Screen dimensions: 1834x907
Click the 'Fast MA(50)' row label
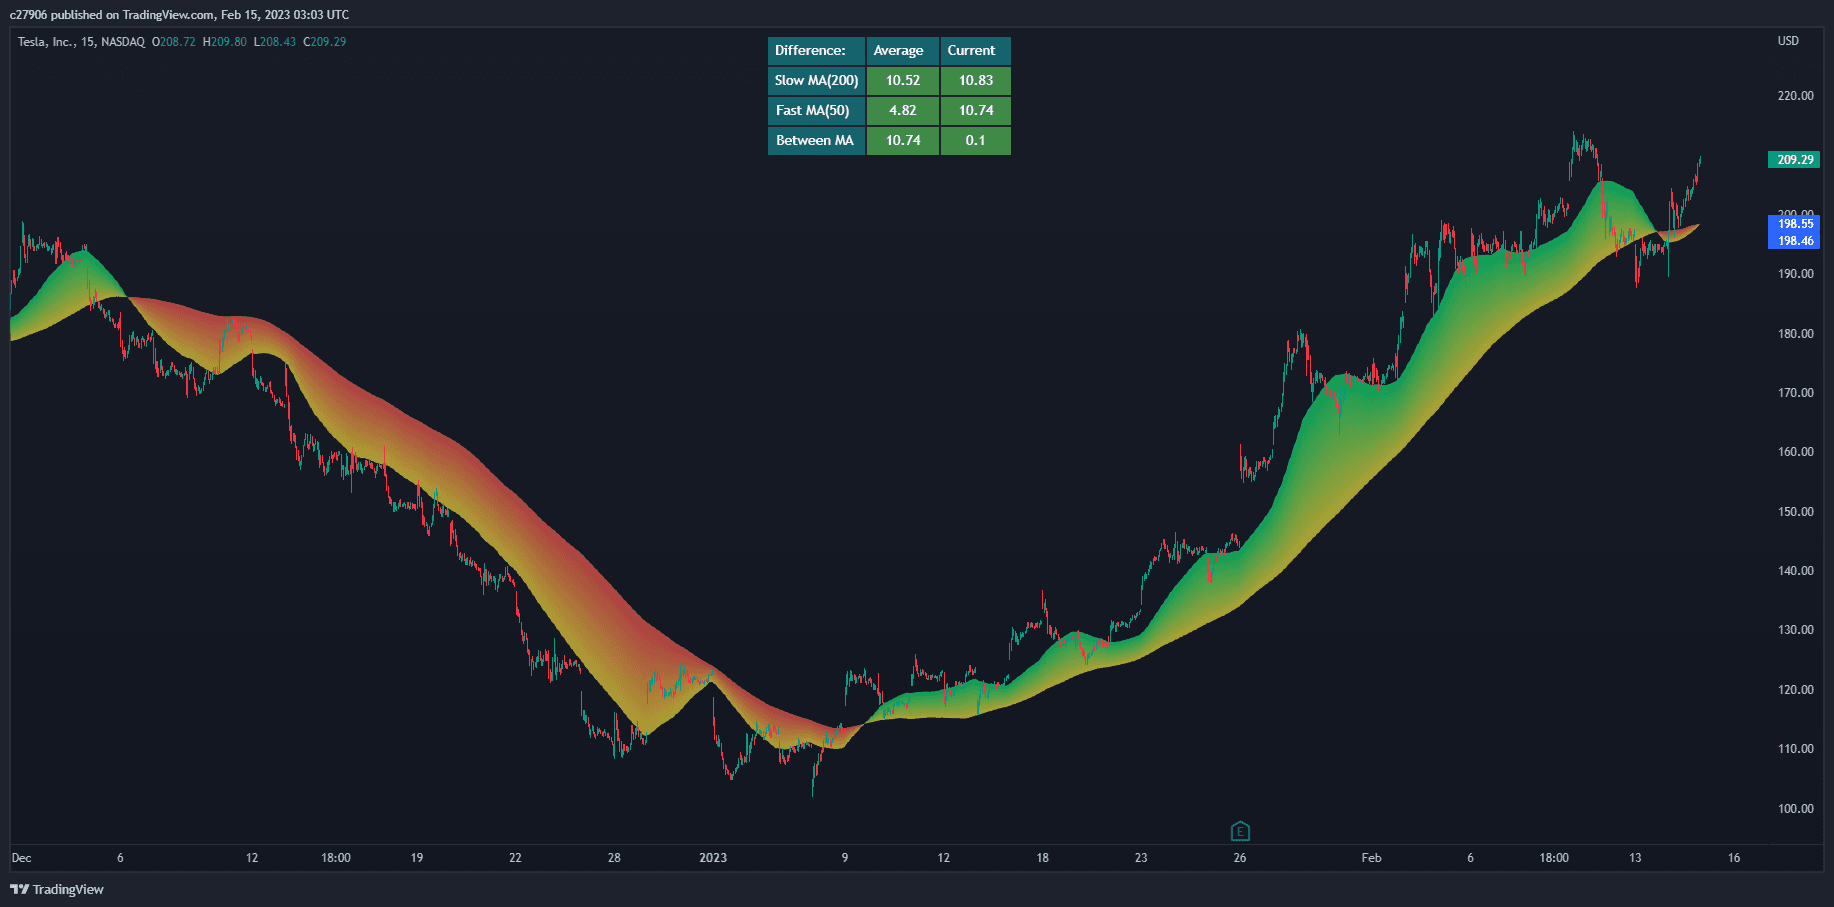(816, 111)
